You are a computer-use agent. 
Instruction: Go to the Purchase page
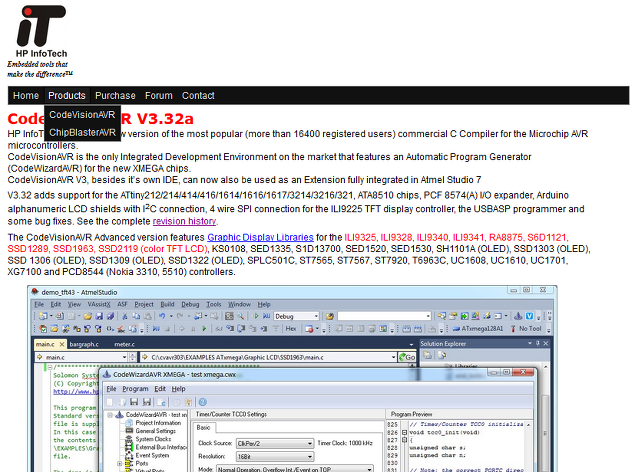click(x=115, y=96)
